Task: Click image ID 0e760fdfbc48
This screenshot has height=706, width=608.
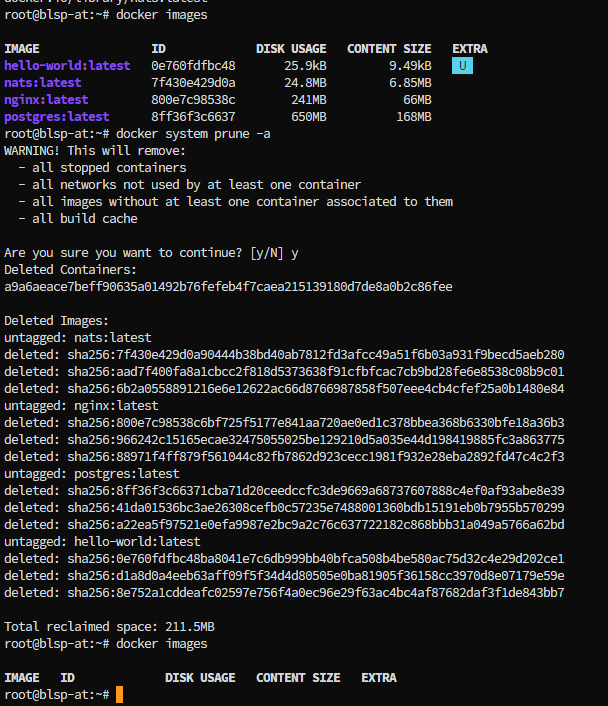Action: click(193, 66)
